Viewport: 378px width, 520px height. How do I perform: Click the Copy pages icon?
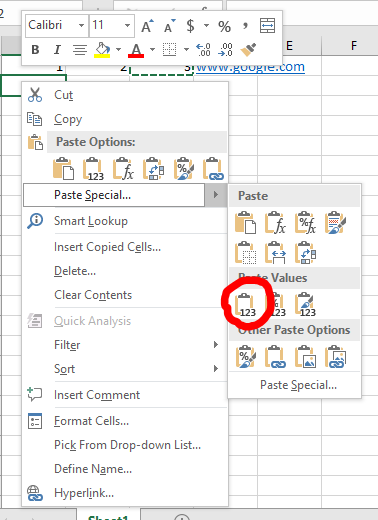coord(35,119)
